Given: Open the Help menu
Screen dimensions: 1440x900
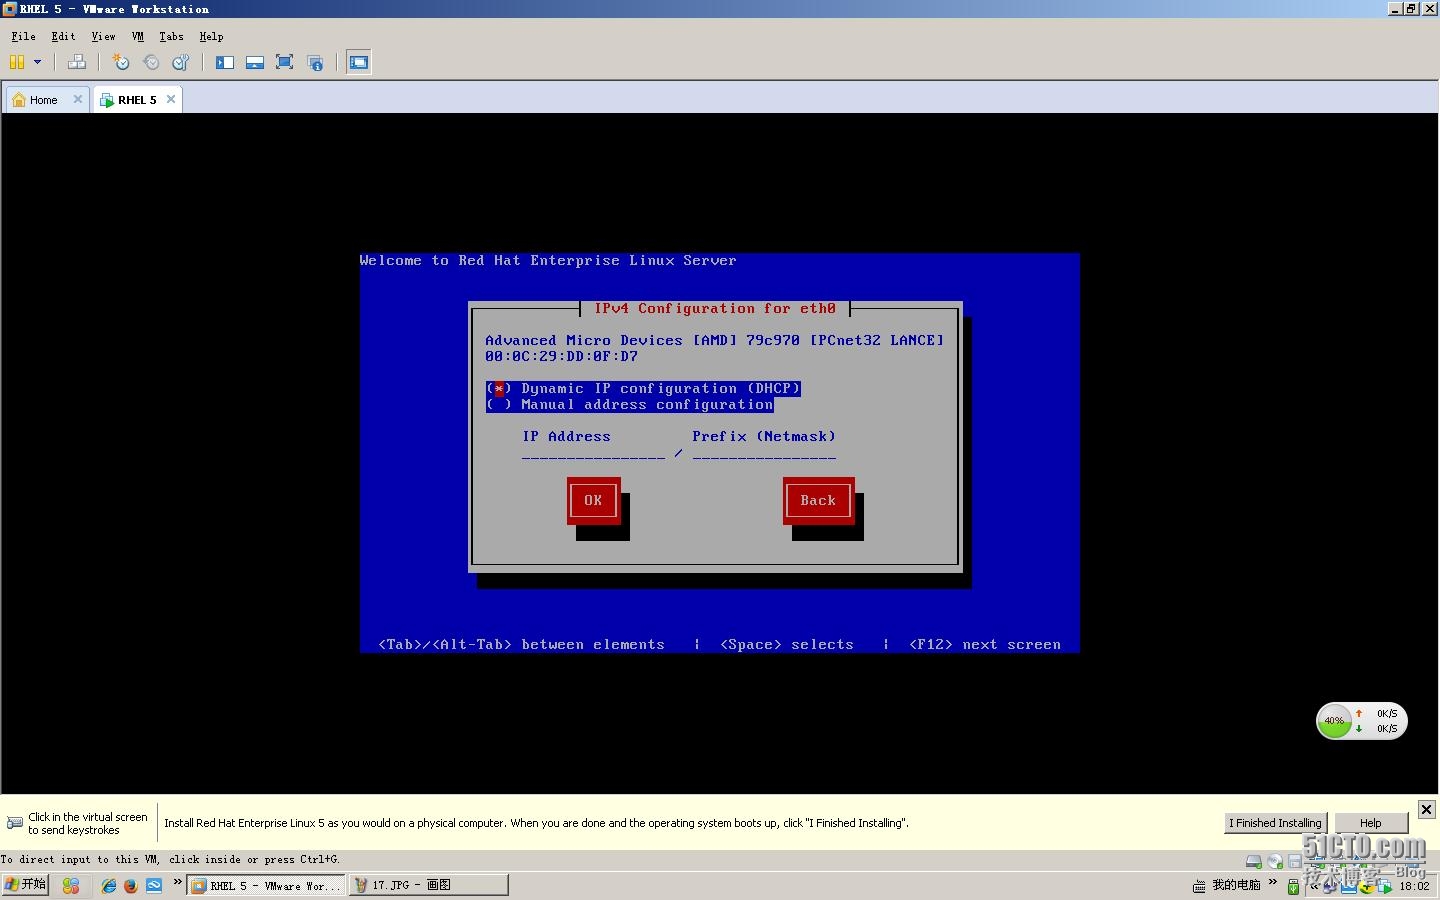Looking at the screenshot, I should (211, 36).
